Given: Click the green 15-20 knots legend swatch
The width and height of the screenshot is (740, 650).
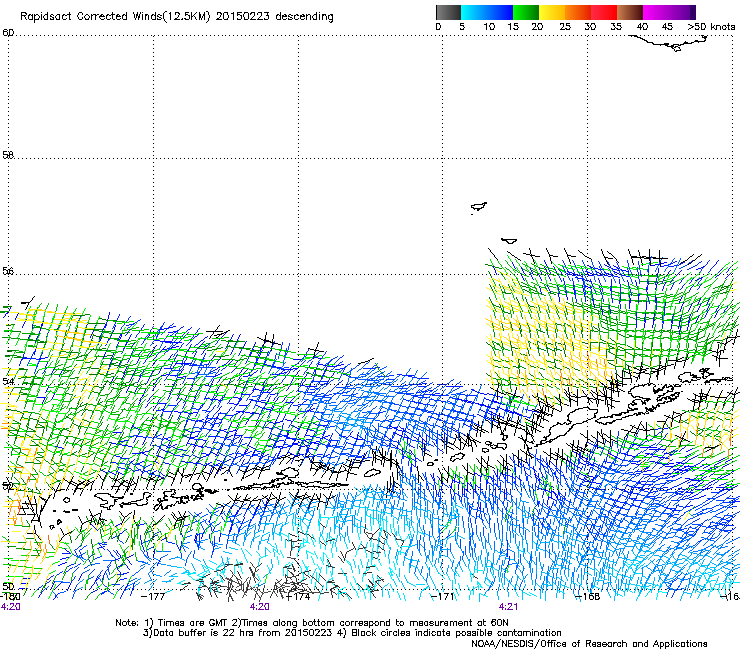Looking at the screenshot, I should [x=526, y=12].
